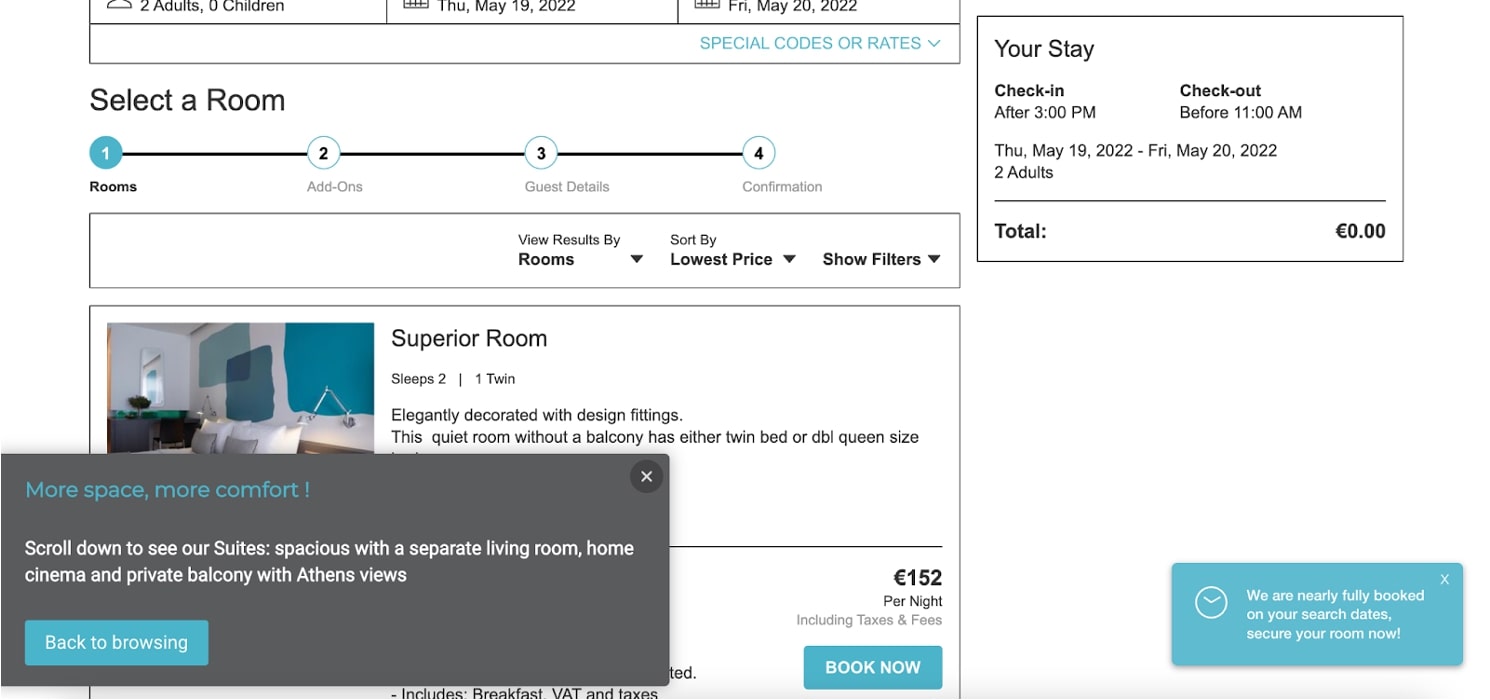Image resolution: width=1490 pixels, height=700 pixels.
Task: Go to step 3 Guest Details circle
Action: pyautogui.click(x=541, y=153)
